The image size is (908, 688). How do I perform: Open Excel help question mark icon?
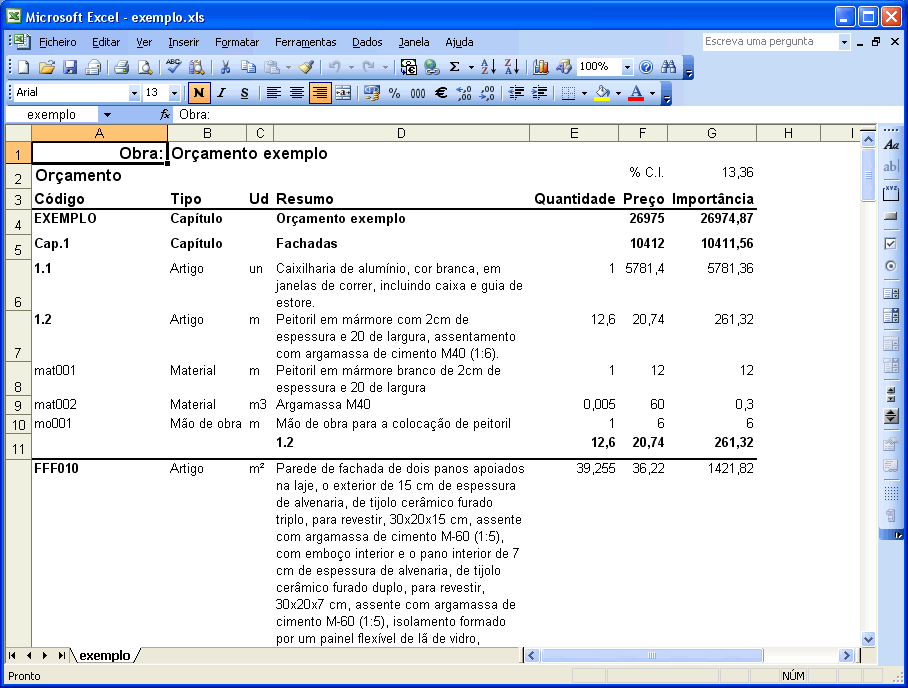pos(646,67)
